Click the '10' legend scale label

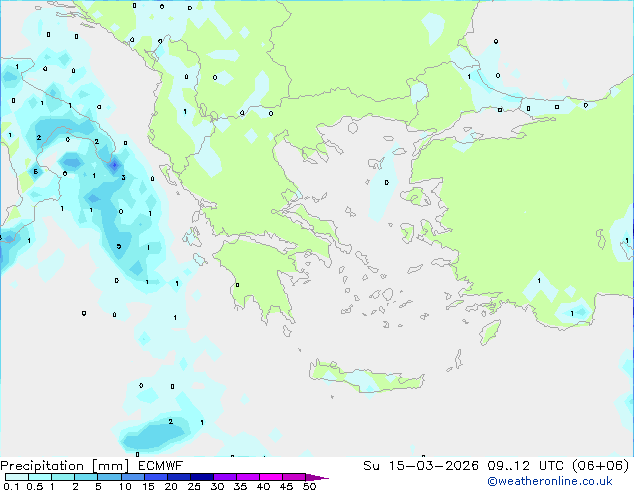[x=125, y=486]
